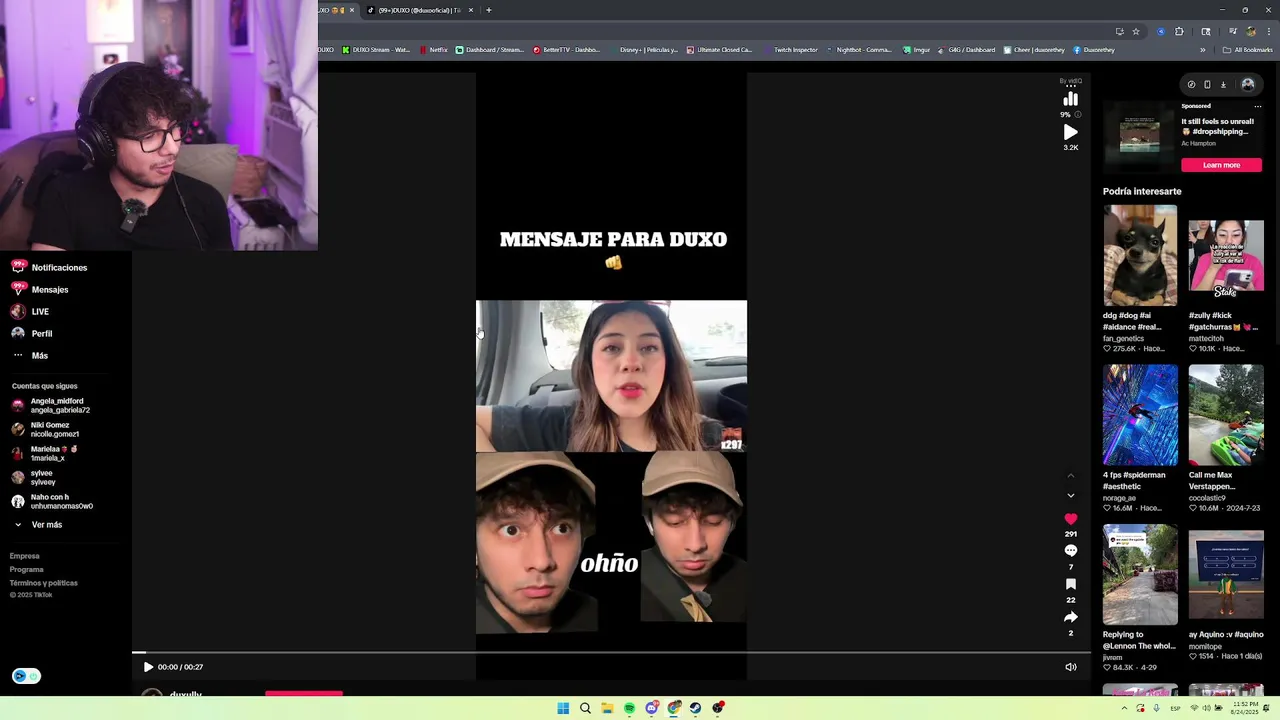The width and height of the screenshot is (1280, 720).
Task: Open Spotify from the taskbar
Action: point(629,708)
